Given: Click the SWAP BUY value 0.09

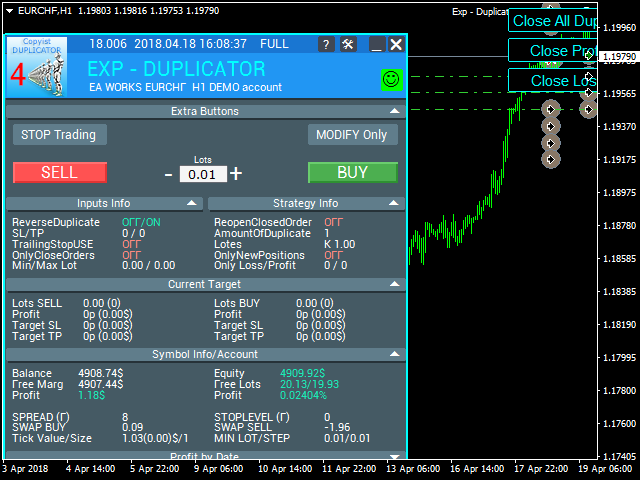Looking at the screenshot, I should (133, 427).
